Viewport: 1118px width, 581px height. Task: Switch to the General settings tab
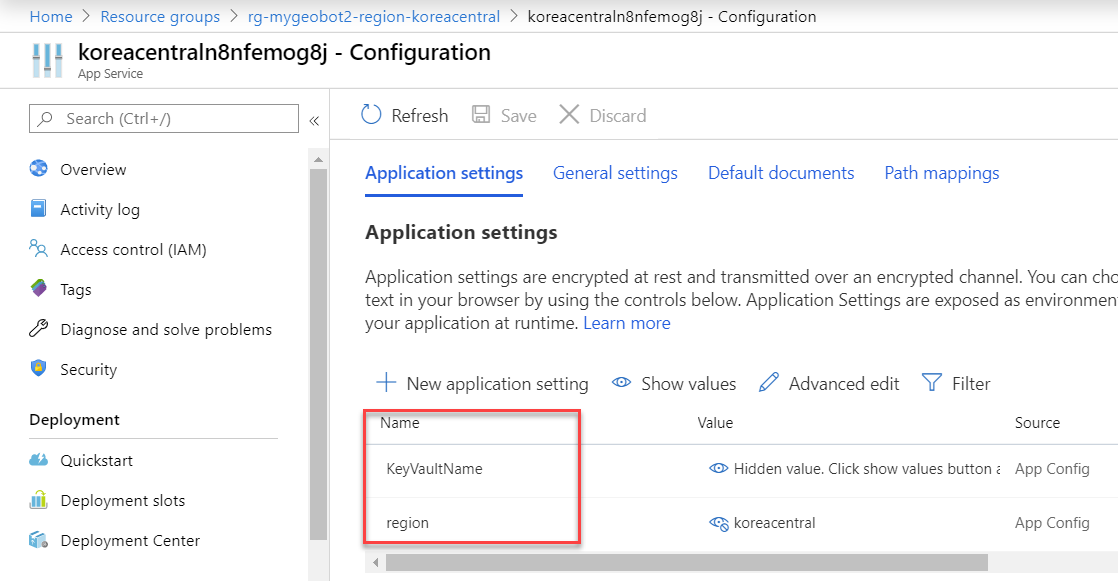pyautogui.click(x=615, y=173)
